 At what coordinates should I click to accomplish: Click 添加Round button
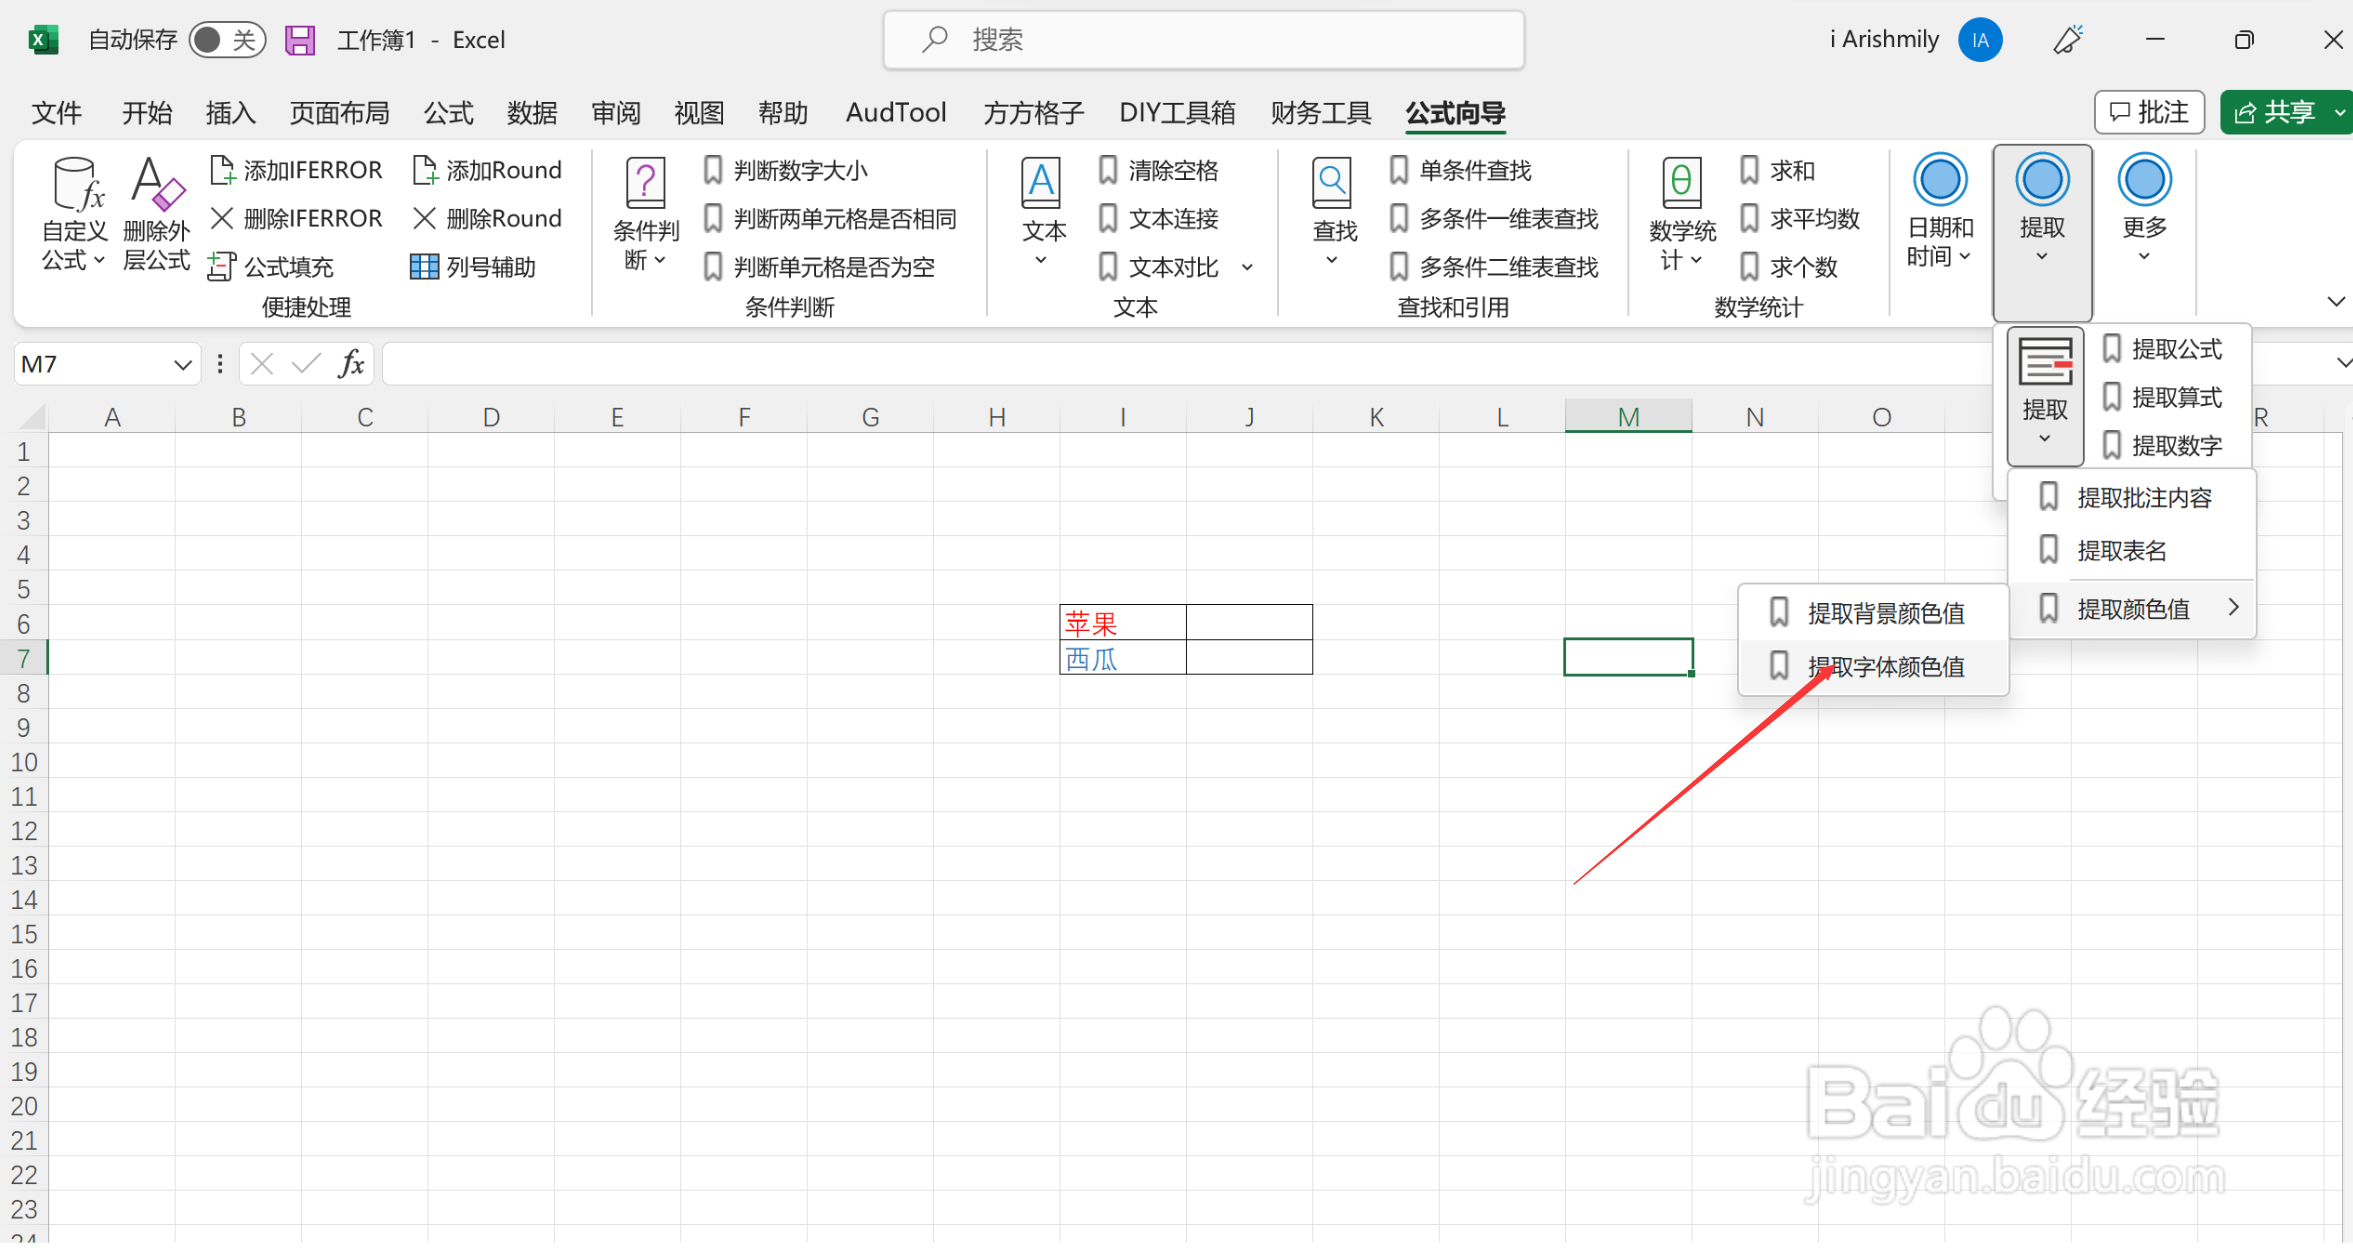point(487,170)
